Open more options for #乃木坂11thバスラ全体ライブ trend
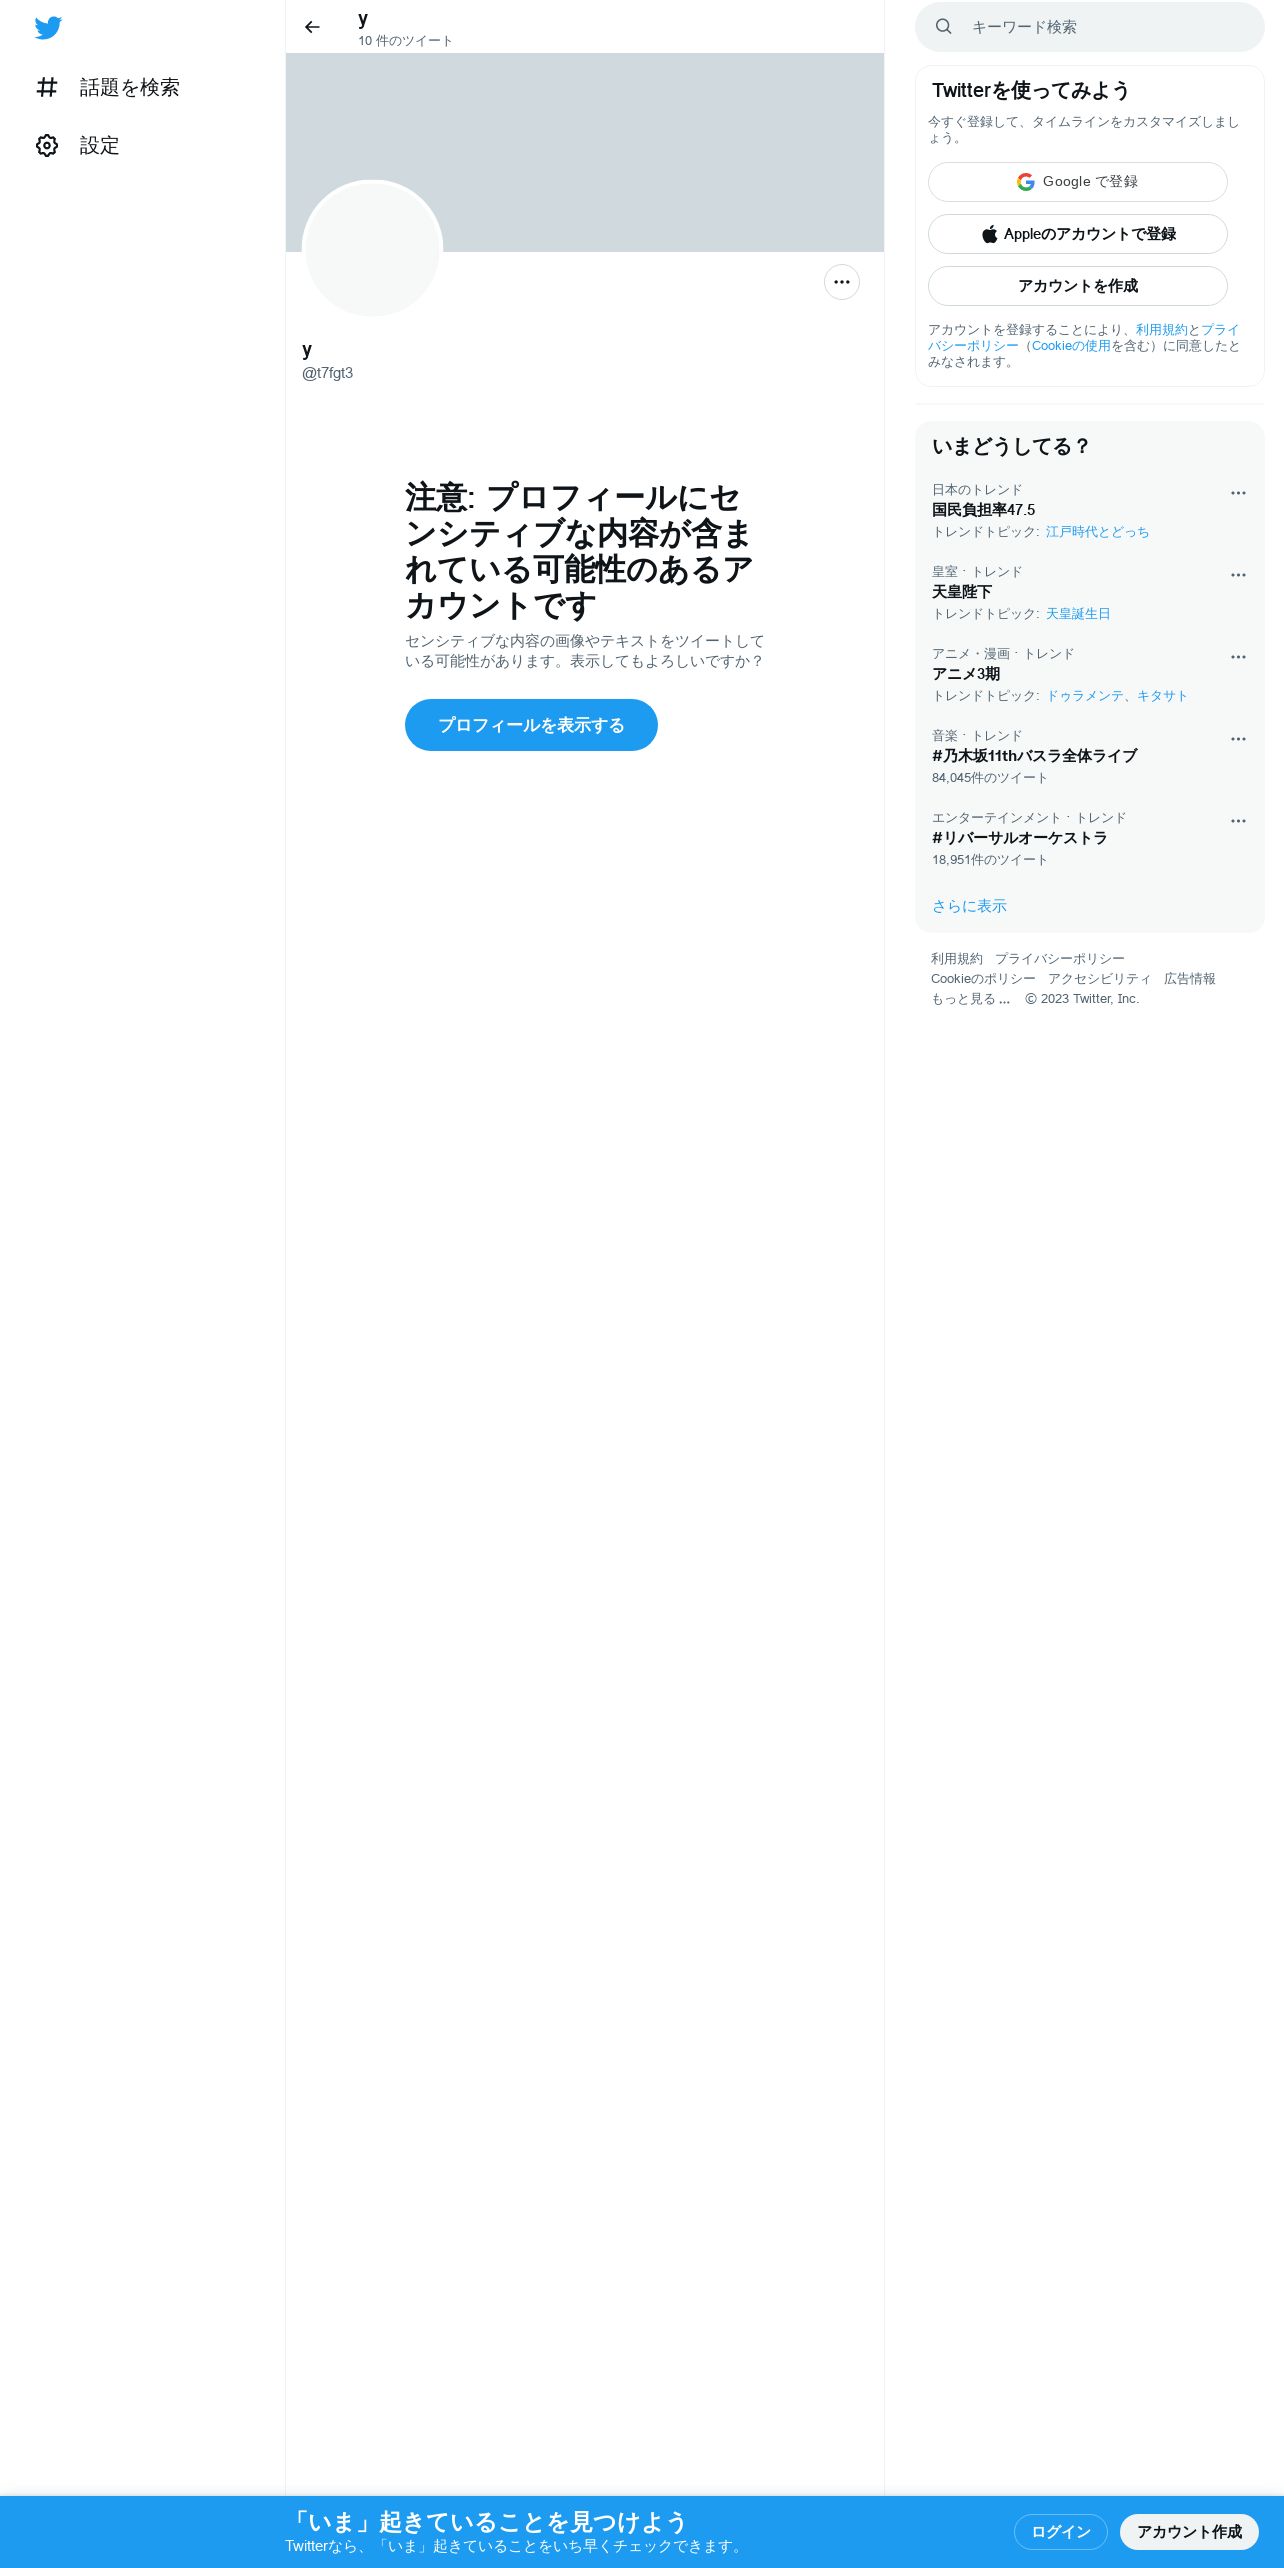 click(x=1238, y=739)
